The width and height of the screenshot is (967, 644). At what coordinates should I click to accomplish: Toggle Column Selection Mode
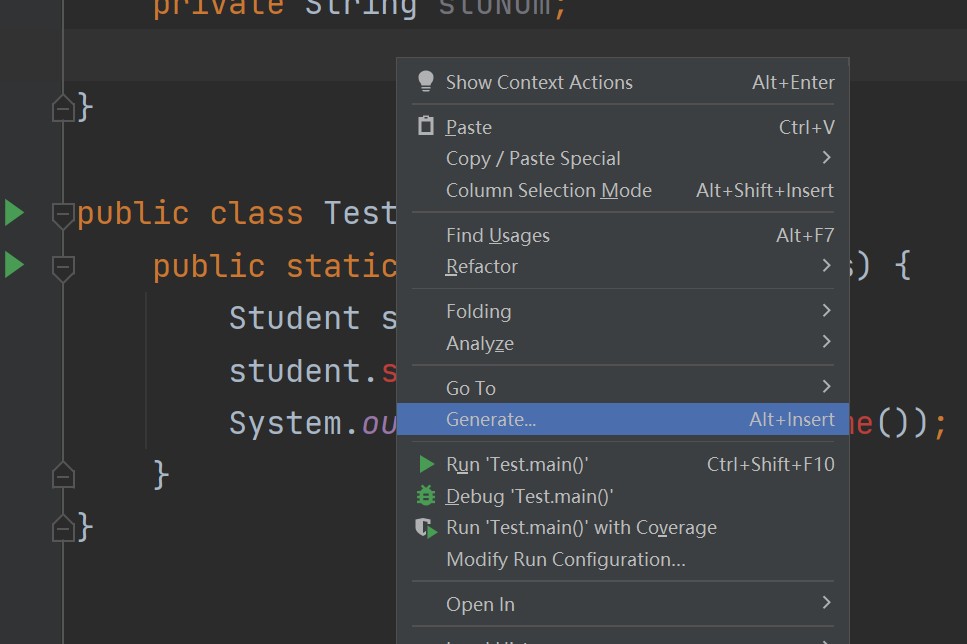pos(548,190)
